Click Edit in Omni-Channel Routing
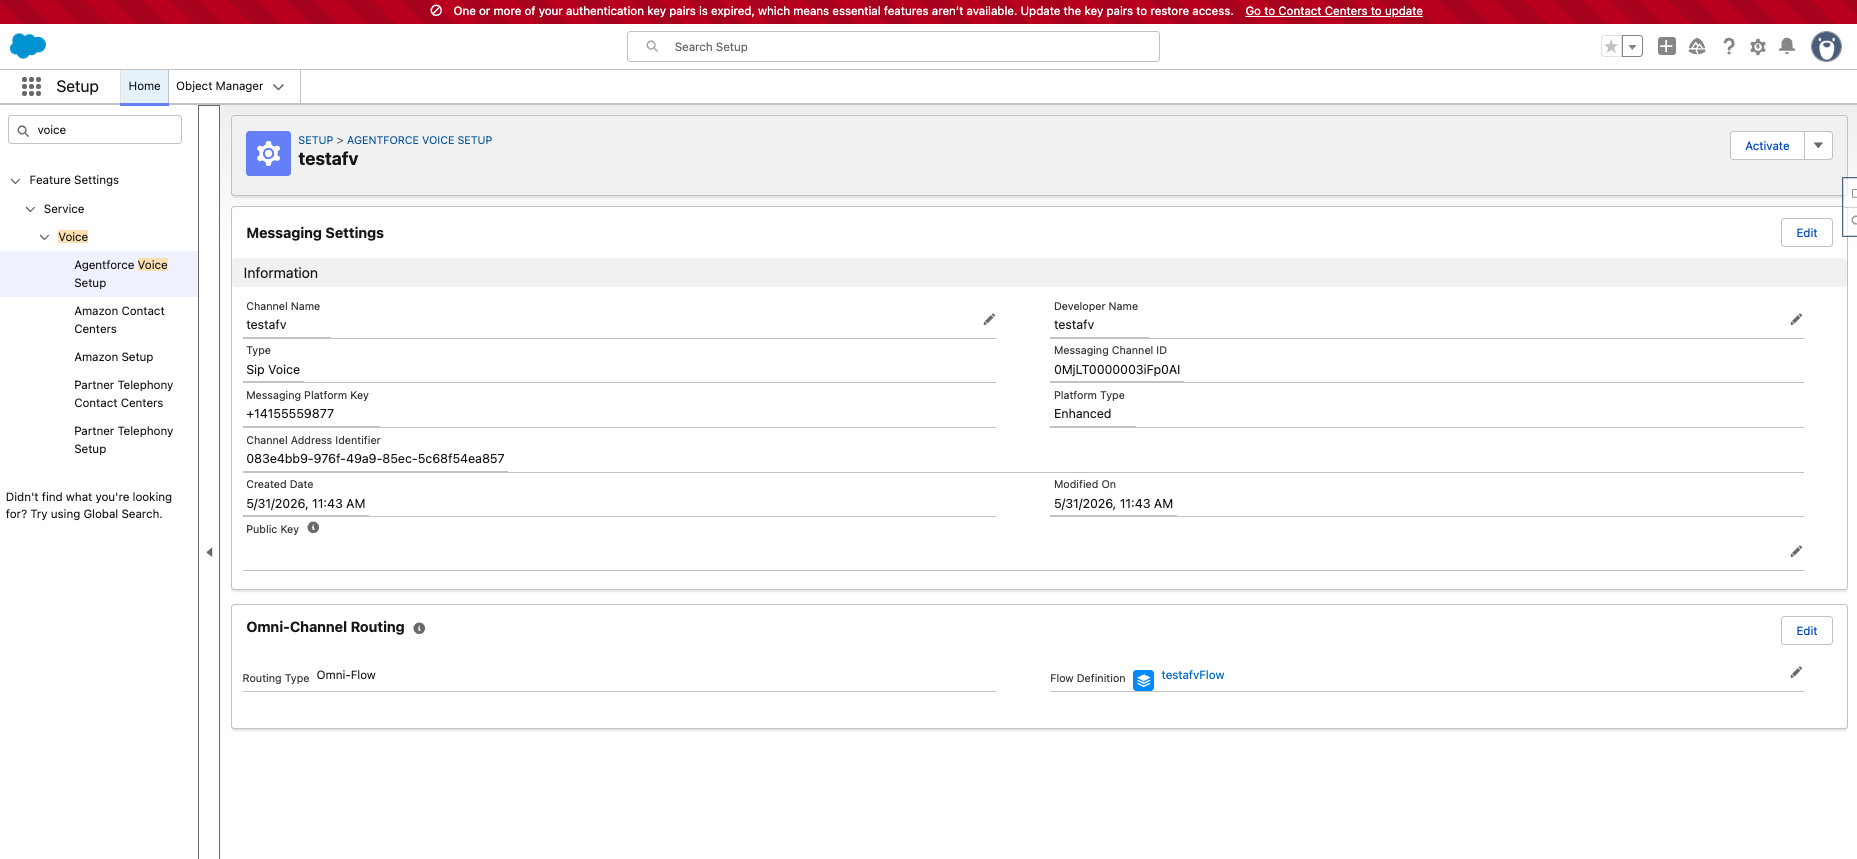Screen dimensions: 1857x859 tap(1806, 631)
